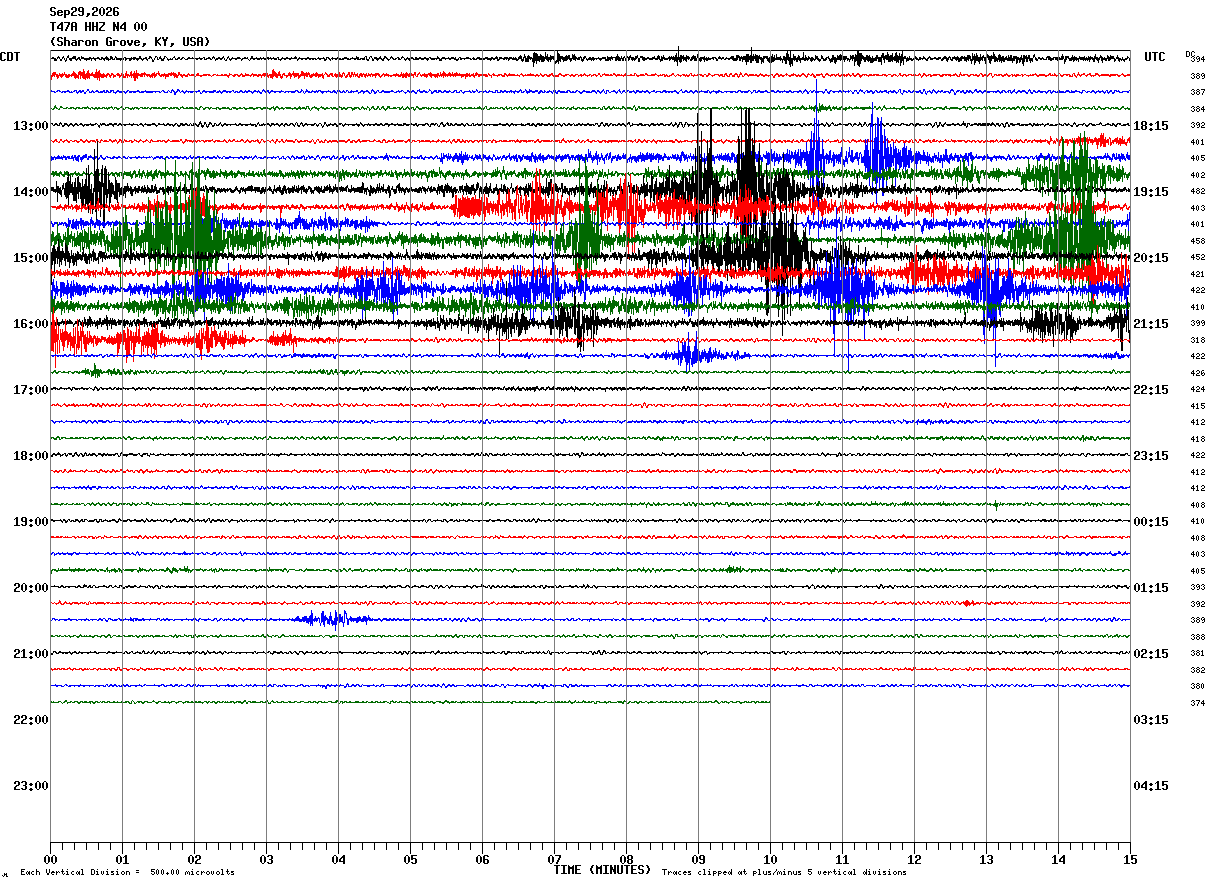This screenshot has height=886, width=1210.
Task: Click the UTC column header
Action: 1155,57
